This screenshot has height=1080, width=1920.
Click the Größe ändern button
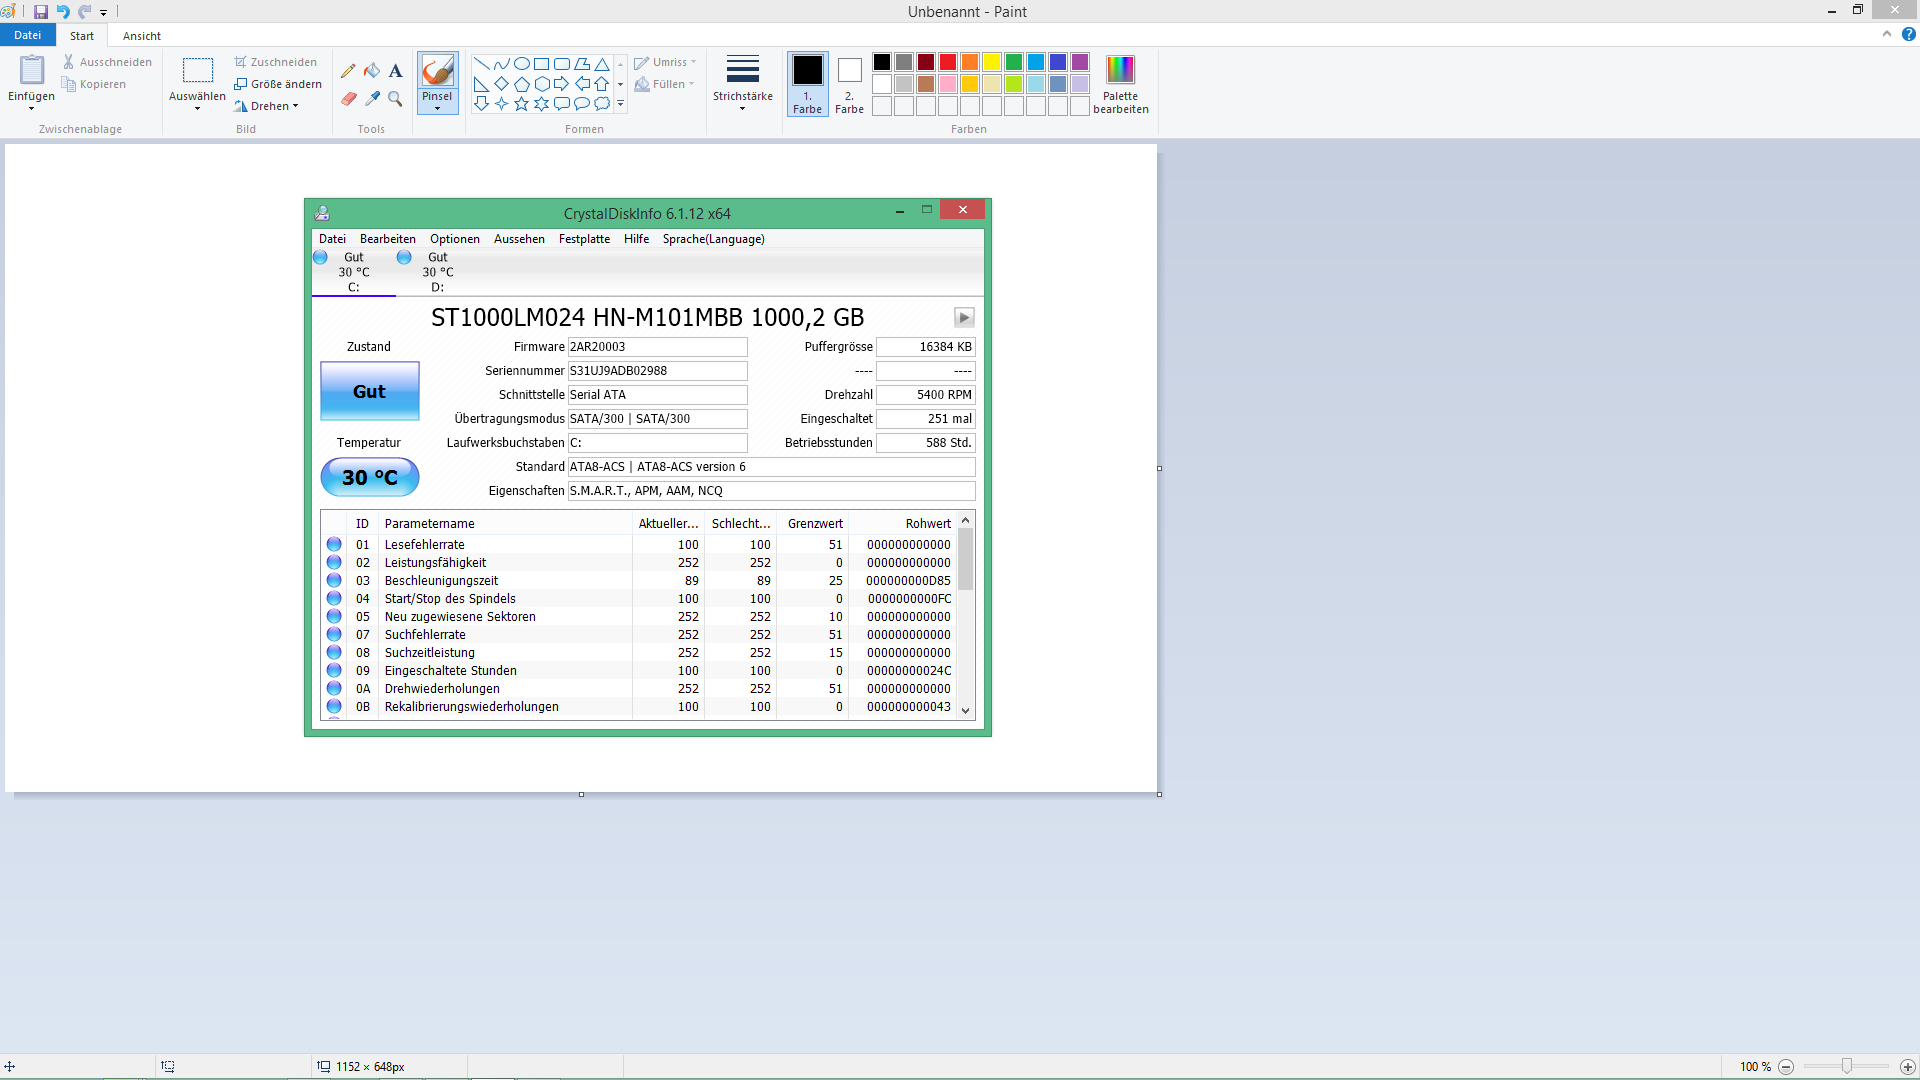pyautogui.click(x=278, y=84)
